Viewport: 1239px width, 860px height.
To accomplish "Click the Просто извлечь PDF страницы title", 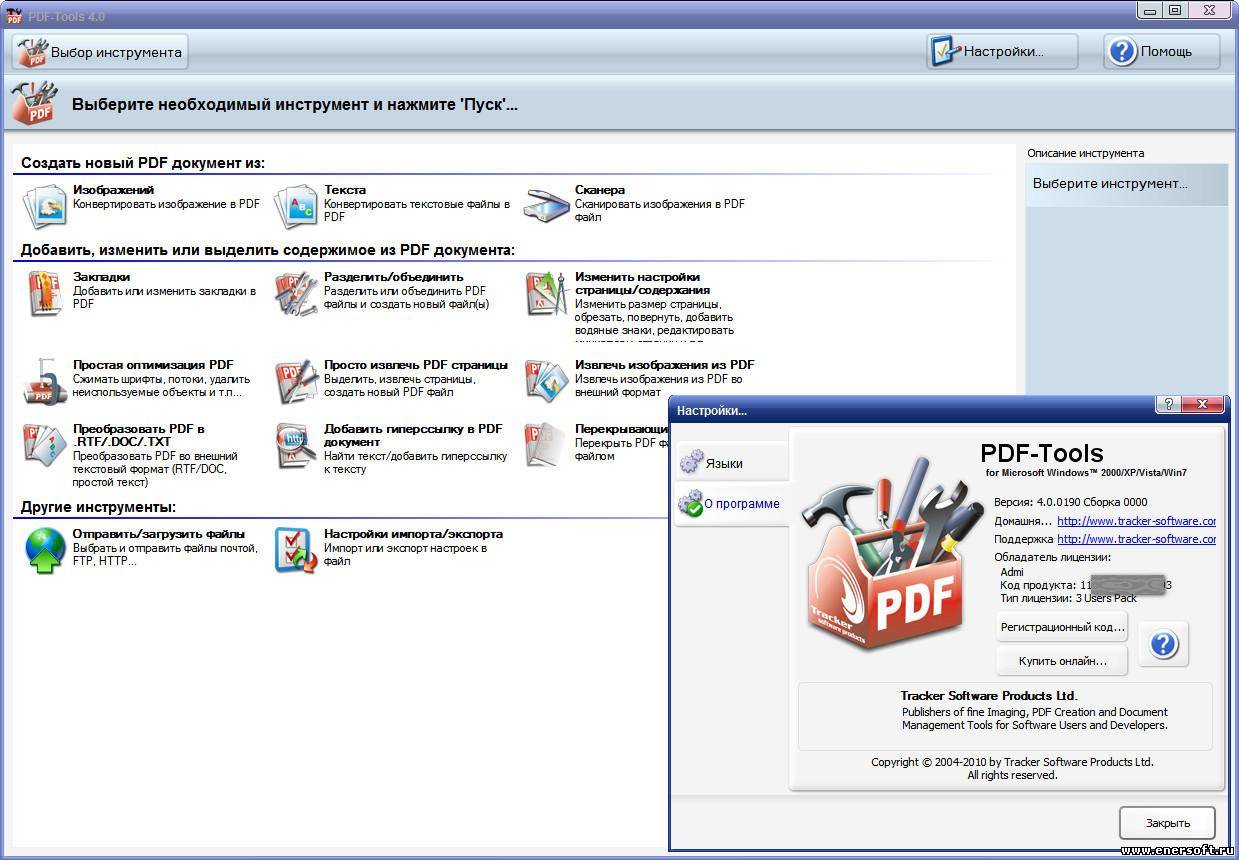I will pyautogui.click(x=416, y=365).
